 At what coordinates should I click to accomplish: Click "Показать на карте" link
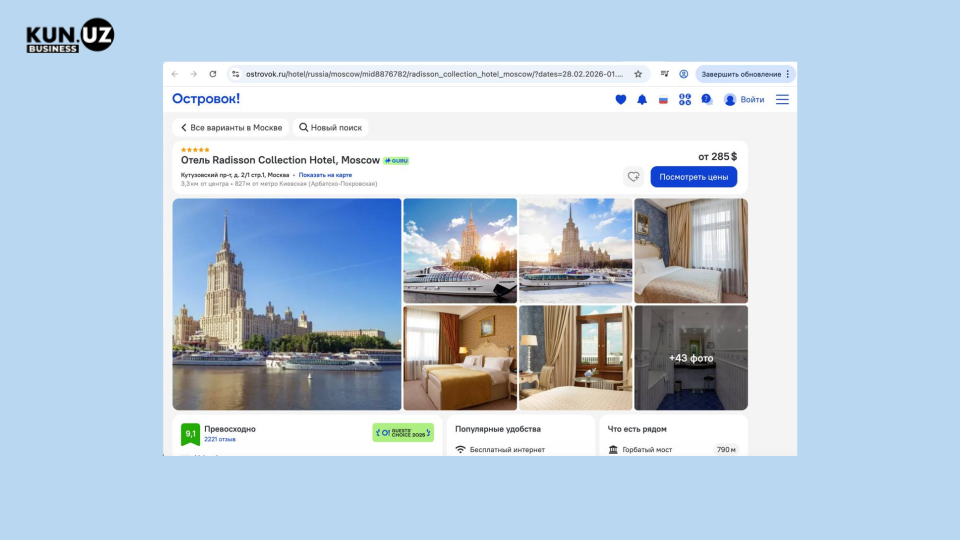coord(325,175)
